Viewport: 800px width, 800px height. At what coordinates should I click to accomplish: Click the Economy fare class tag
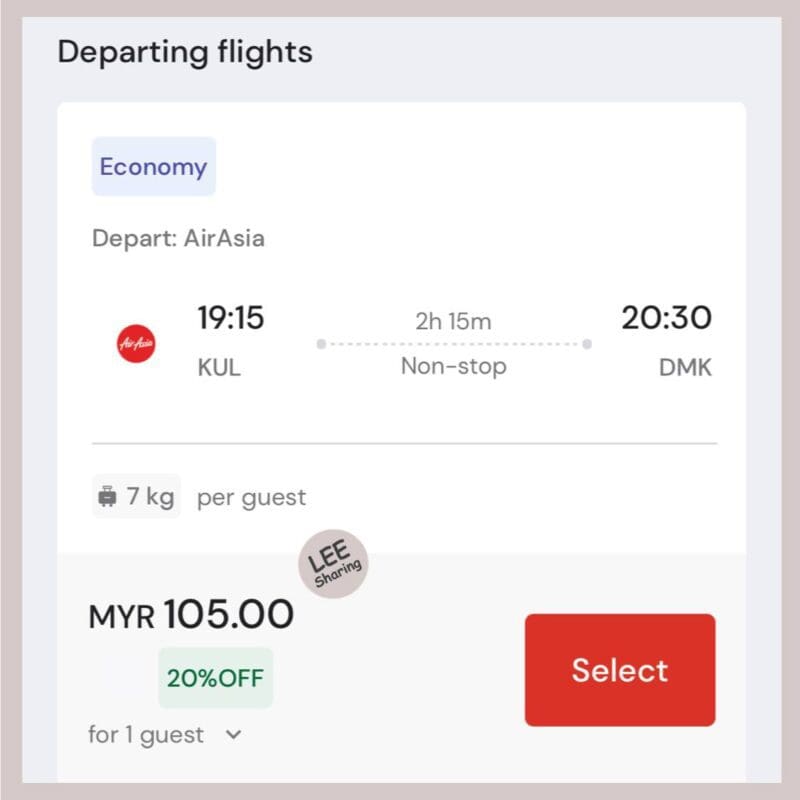[x=154, y=166]
